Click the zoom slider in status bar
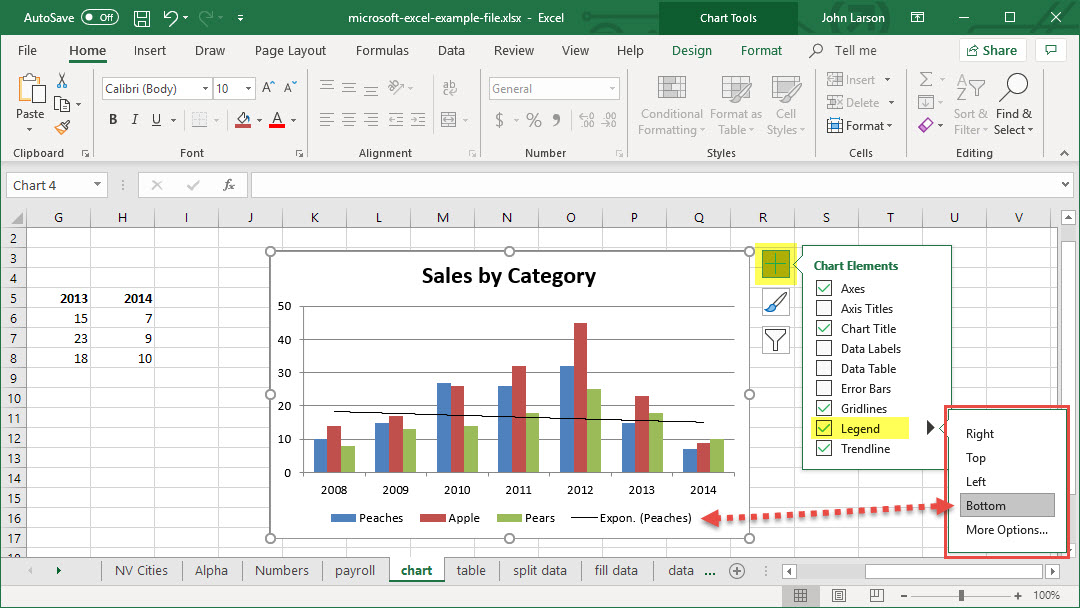This screenshot has width=1080, height=608. [961, 596]
